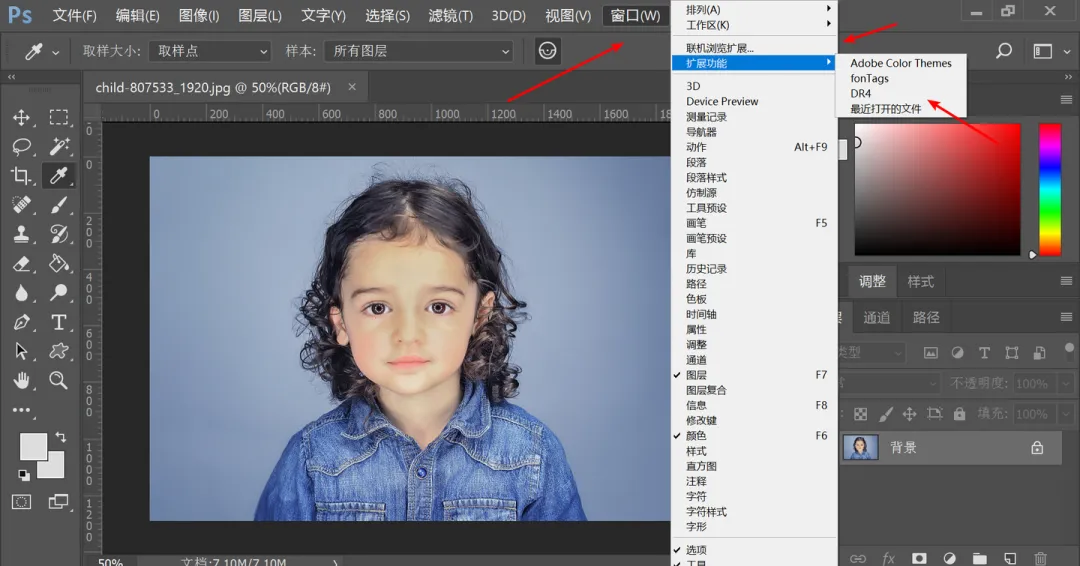Select the Horizontal Type tool
Screen dimensions: 1080x566
coord(59,322)
